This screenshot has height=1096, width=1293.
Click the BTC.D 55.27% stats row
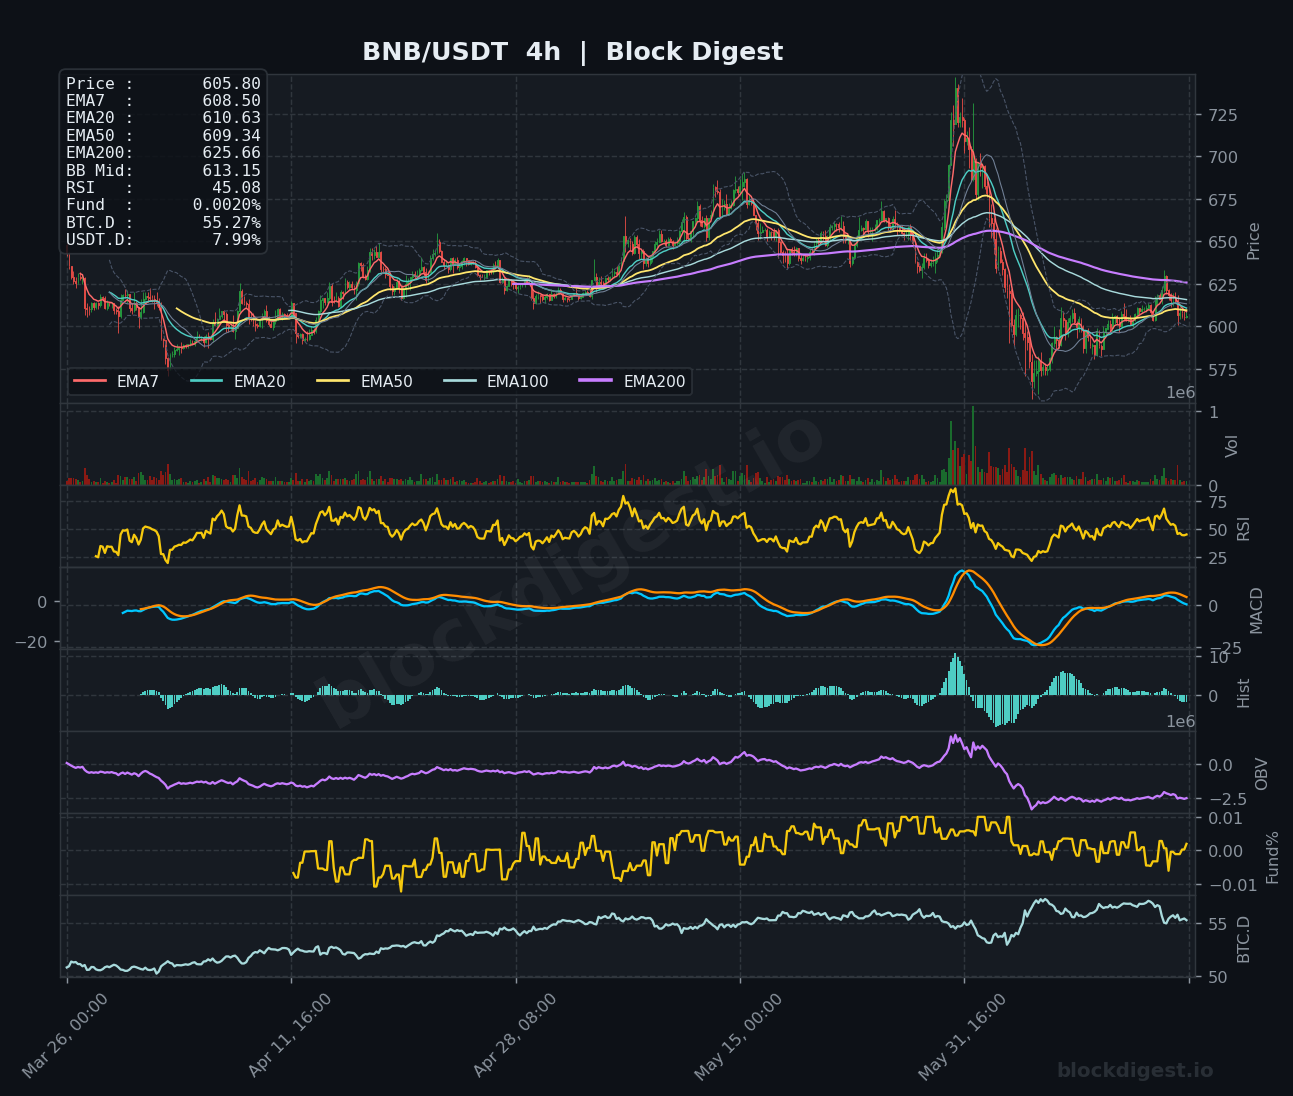[163, 222]
